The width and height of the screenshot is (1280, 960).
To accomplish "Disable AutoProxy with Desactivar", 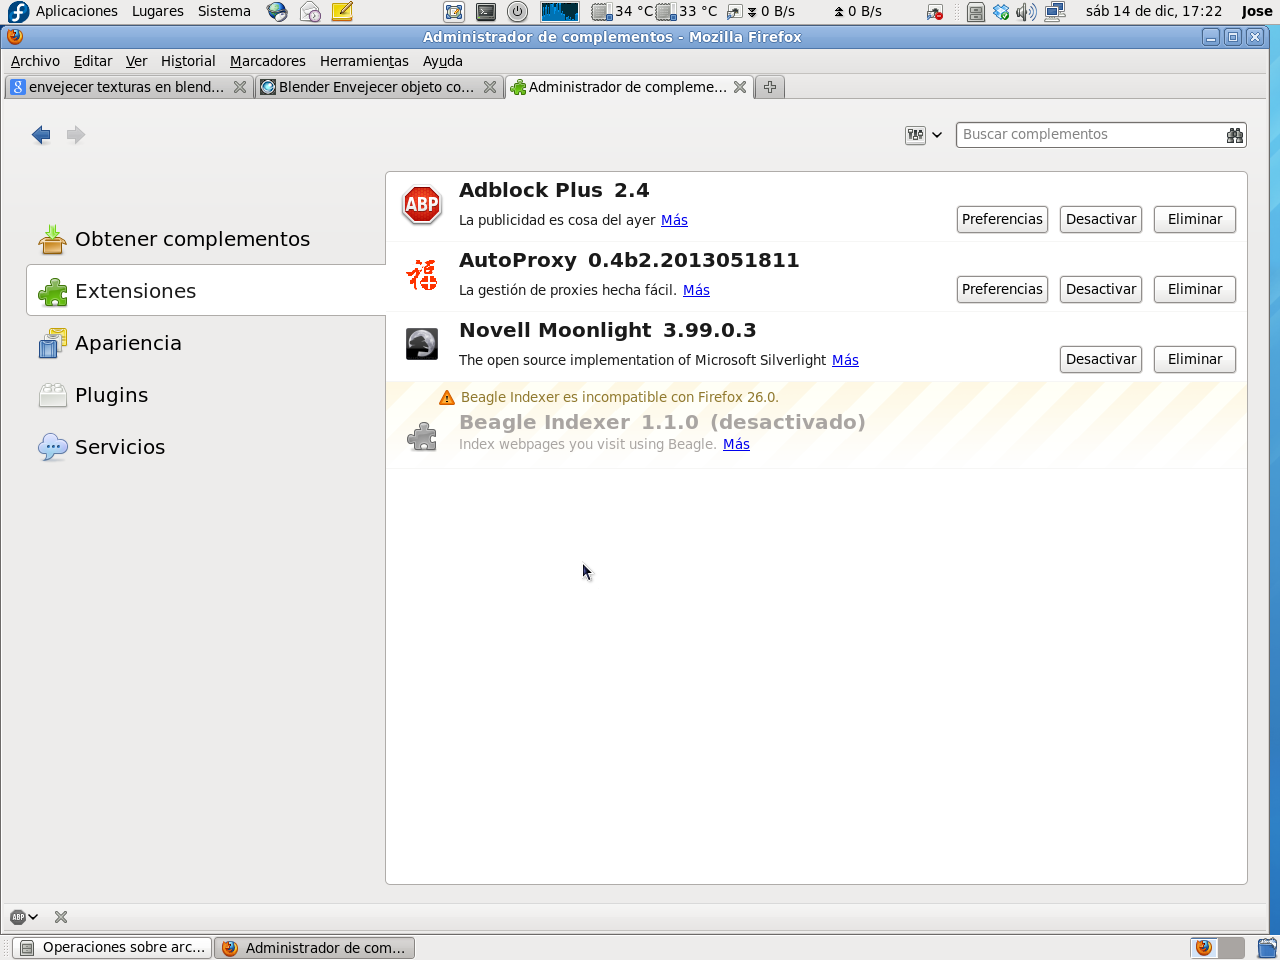I will tap(1101, 289).
